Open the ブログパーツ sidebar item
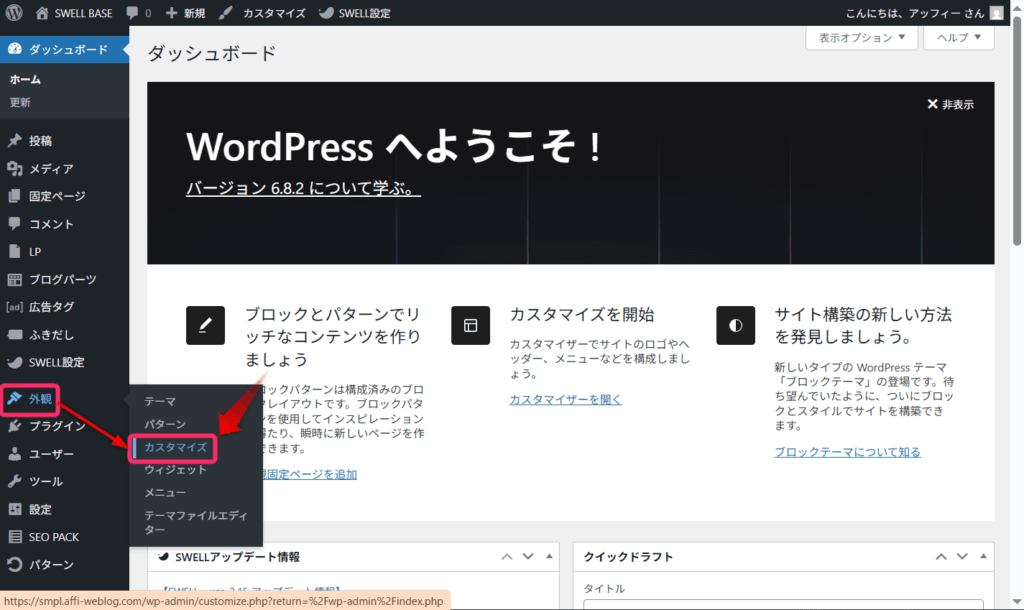1024x610 pixels. click(x=64, y=279)
